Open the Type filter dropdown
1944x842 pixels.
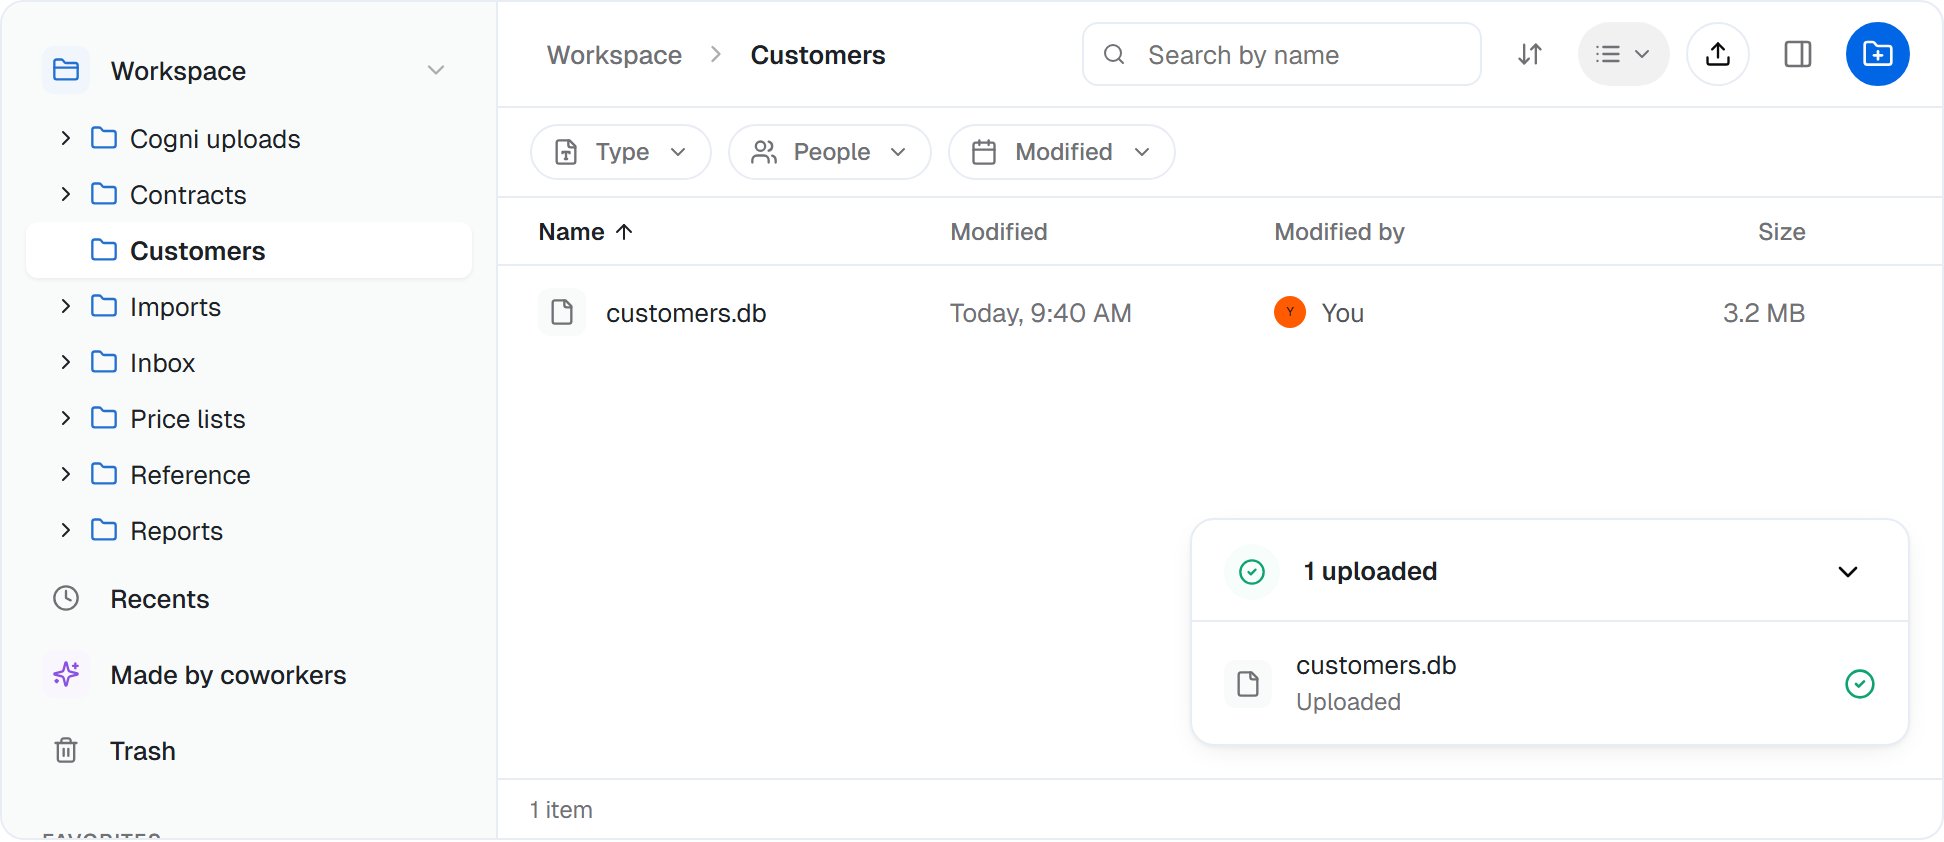621,152
